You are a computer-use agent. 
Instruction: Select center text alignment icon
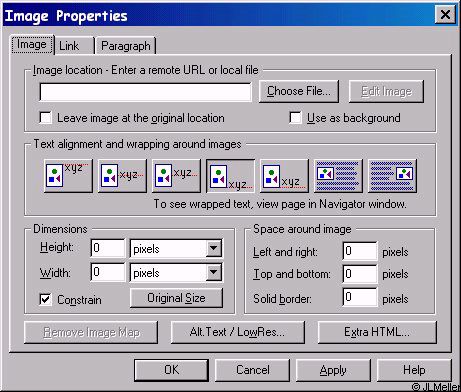122,176
